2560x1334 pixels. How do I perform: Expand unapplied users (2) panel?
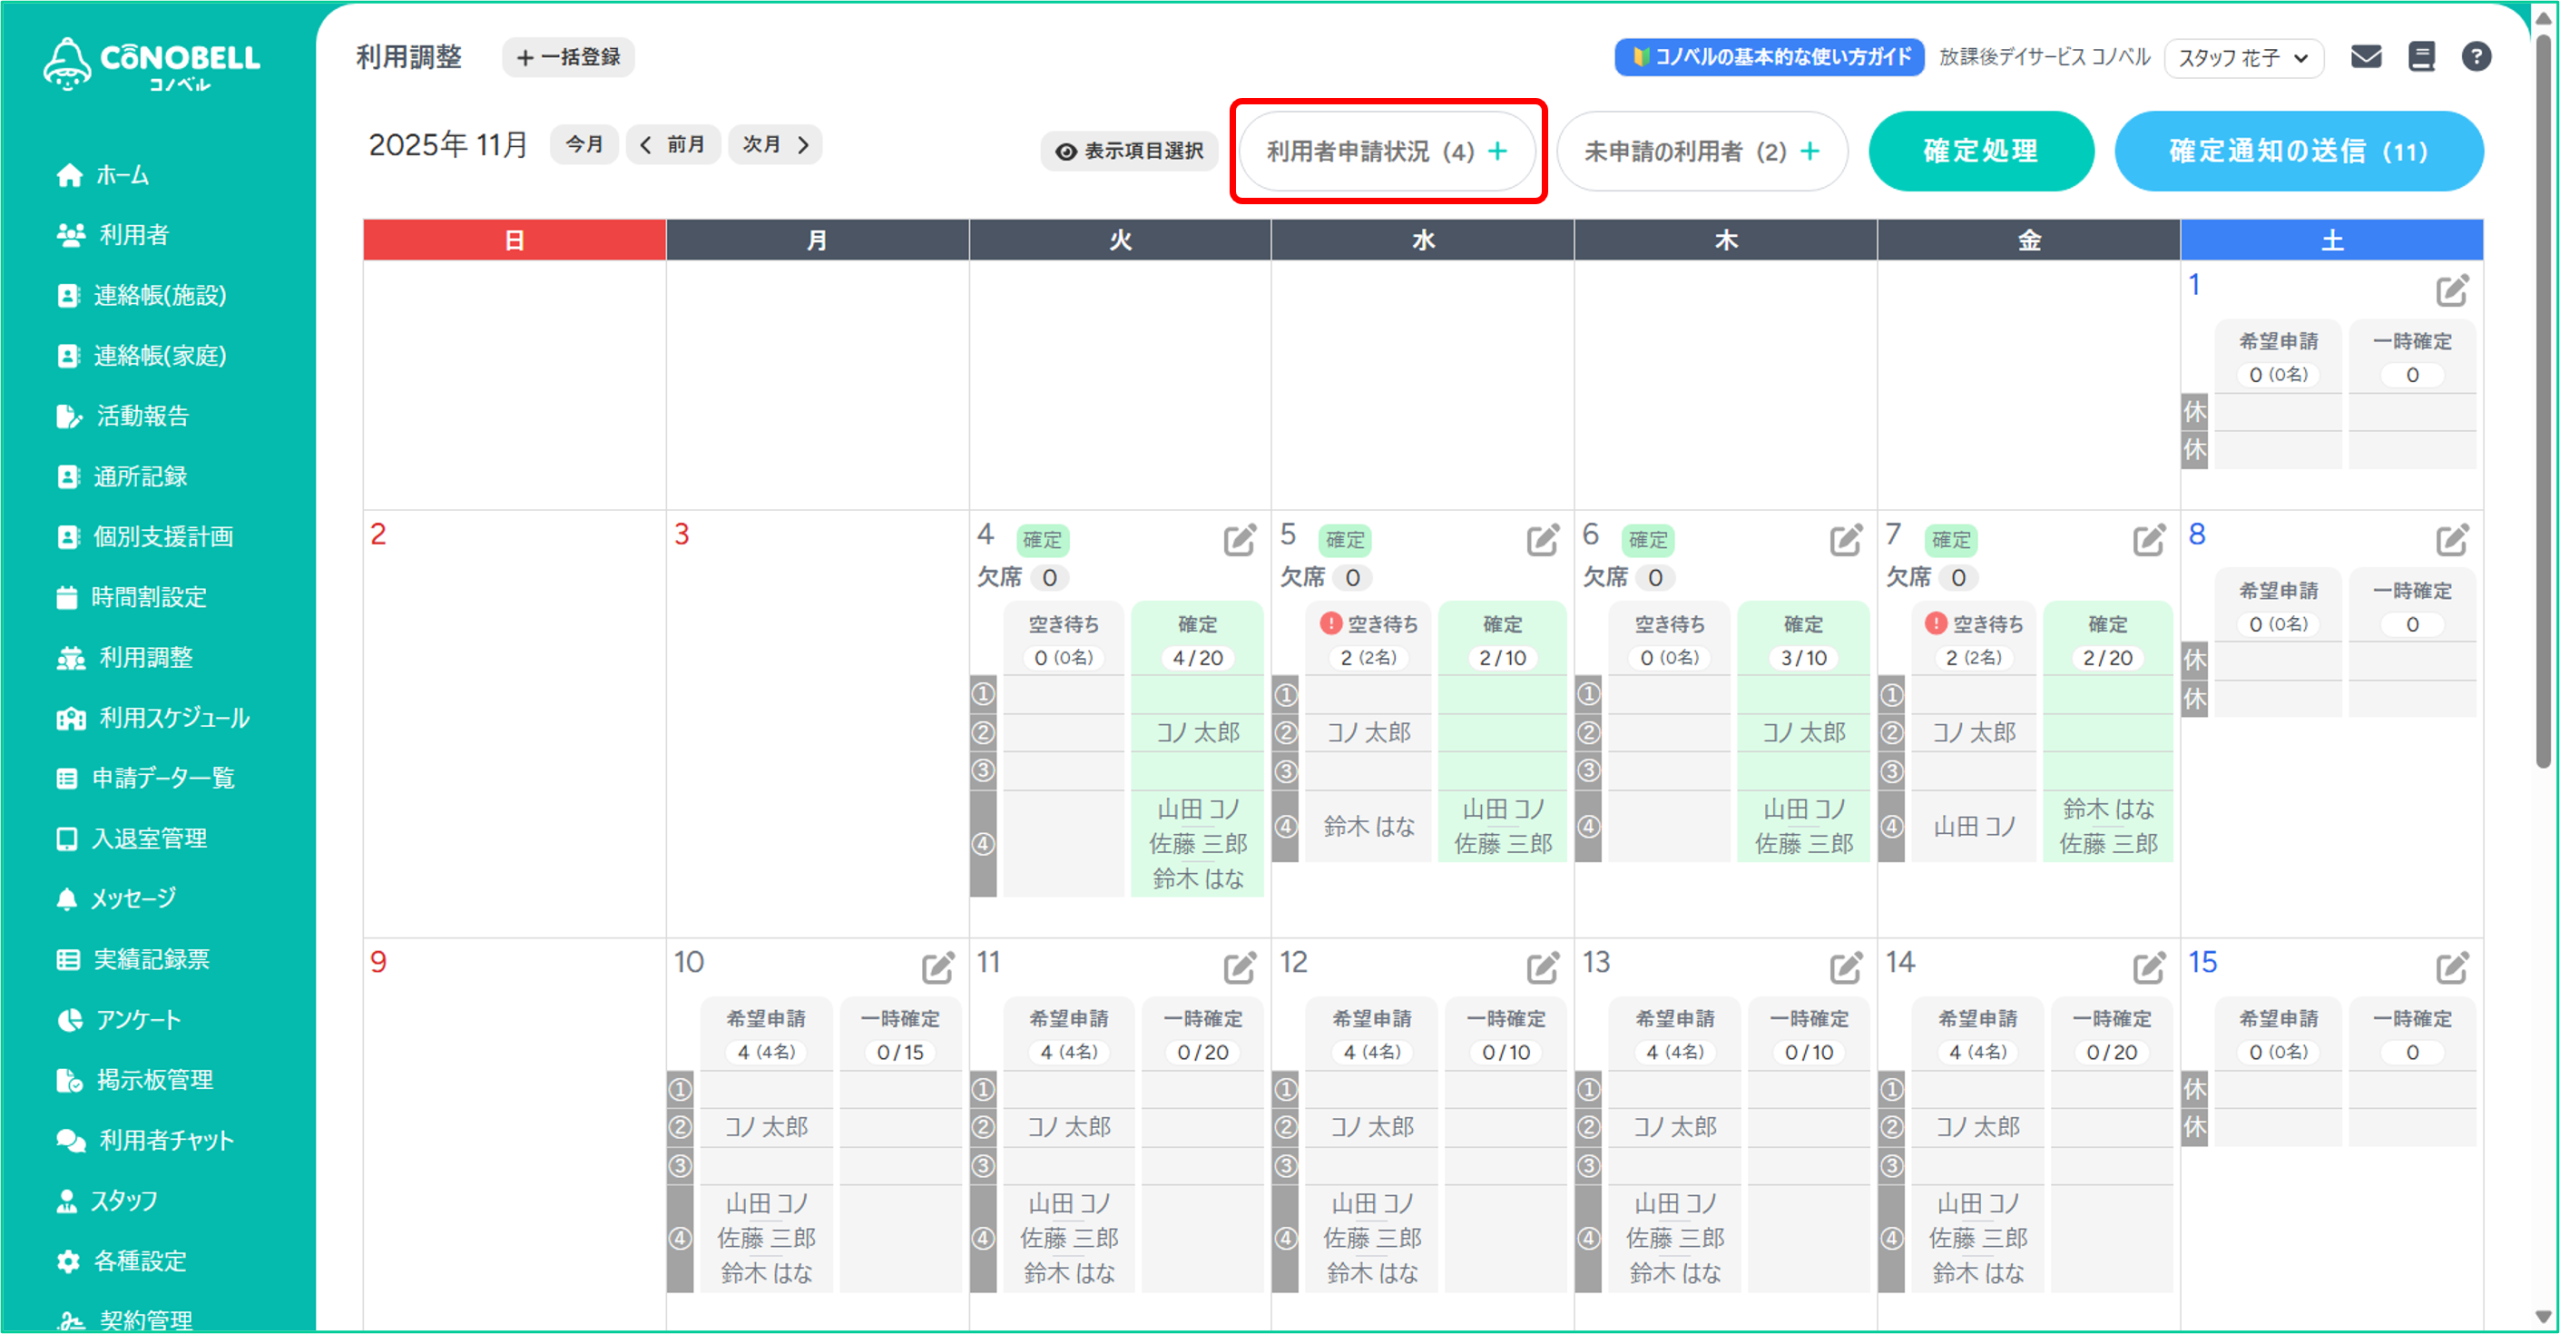tap(1701, 151)
